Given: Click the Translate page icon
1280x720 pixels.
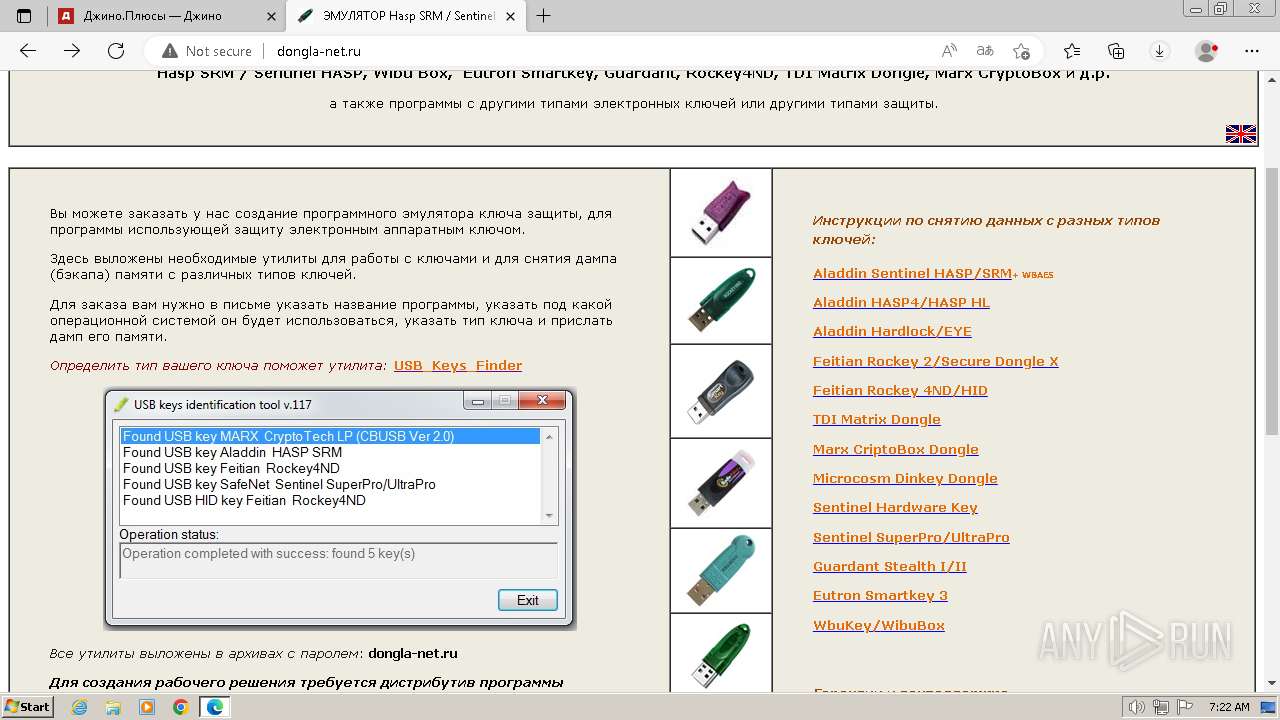Looking at the screenshot, I should coord(985,51).
